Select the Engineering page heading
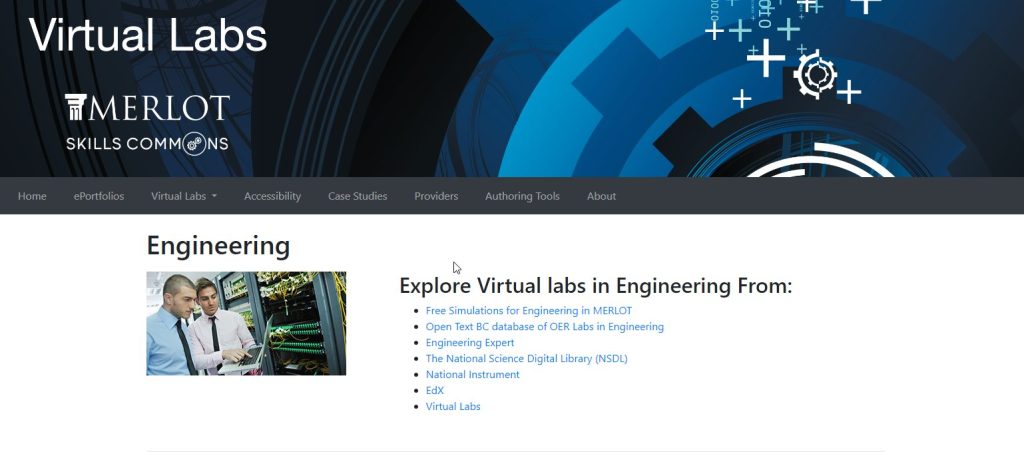This screenshot has width=1024, height=452. click(x=218, y=246)
